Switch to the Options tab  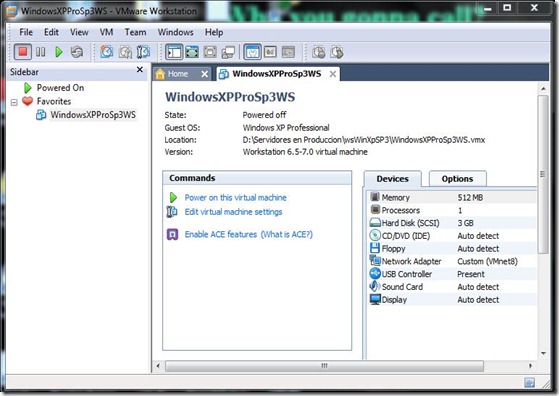[457, 179]
